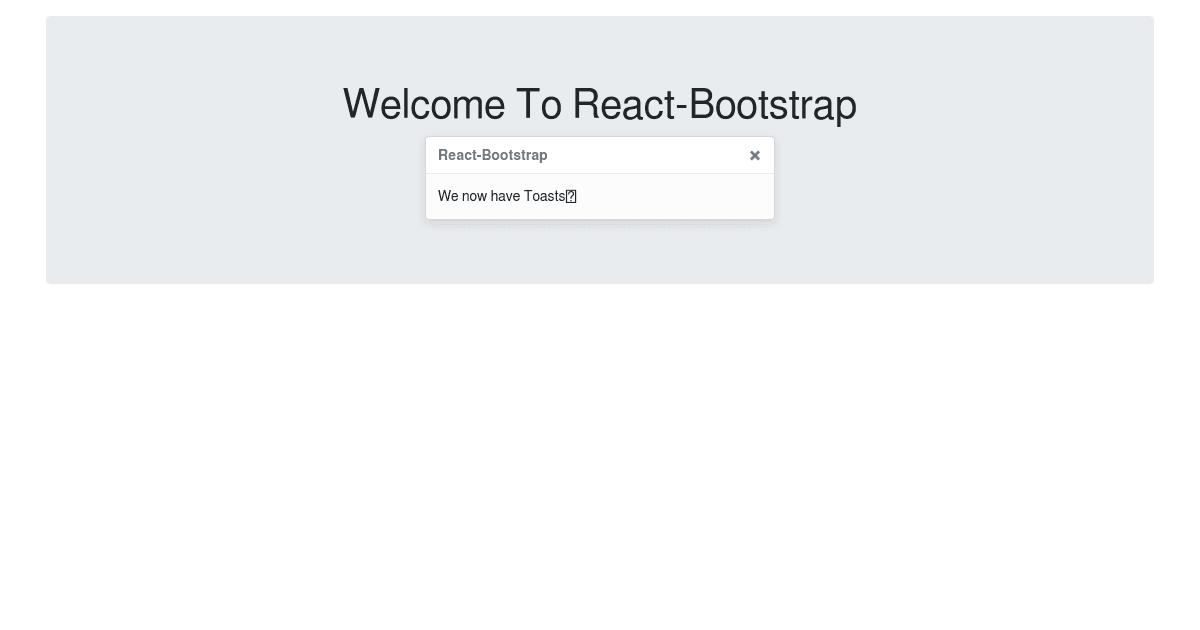The width and height of the screenshot is (1200, 630).
Task: Click the word "Toasts" in the toast body
Action: [x=544, y=196]
